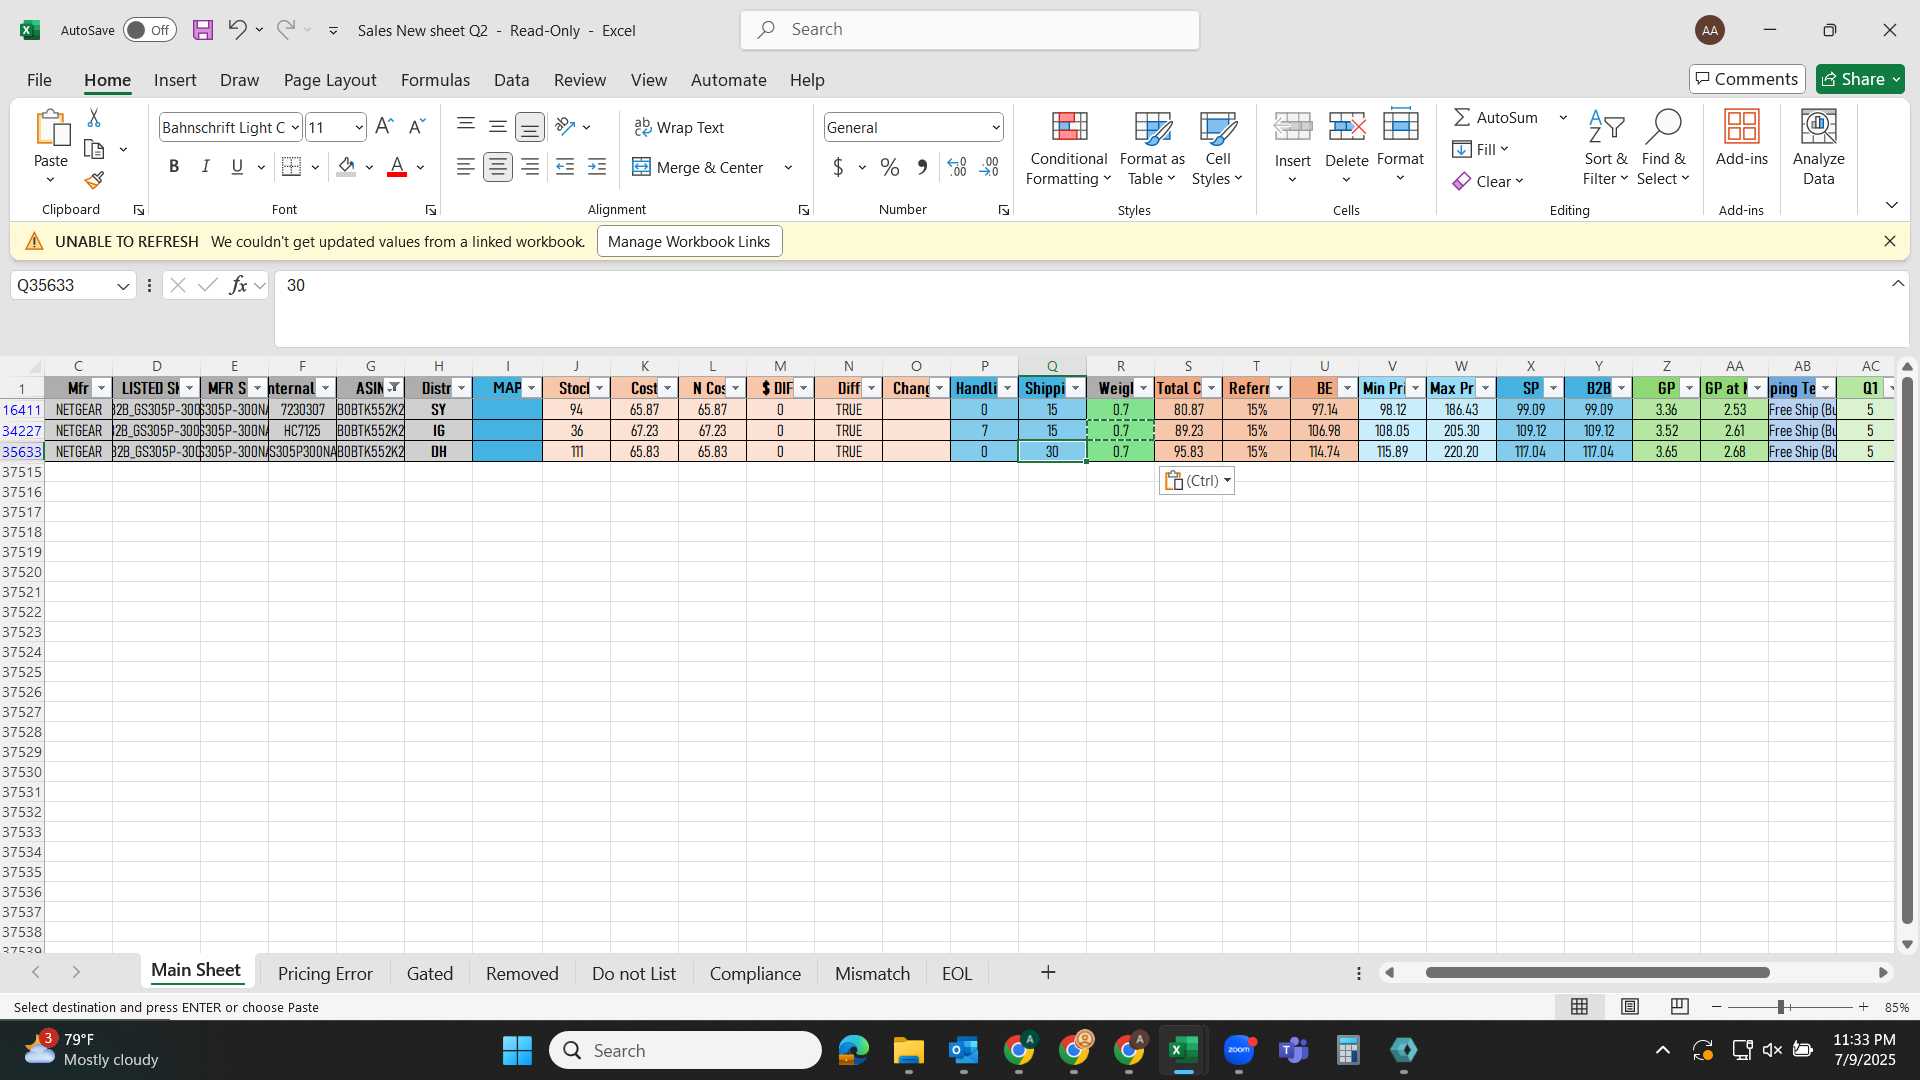This screenshot has height=1080, width=1920.
Task: Click the red Font Color swatch
Action: 397,167
